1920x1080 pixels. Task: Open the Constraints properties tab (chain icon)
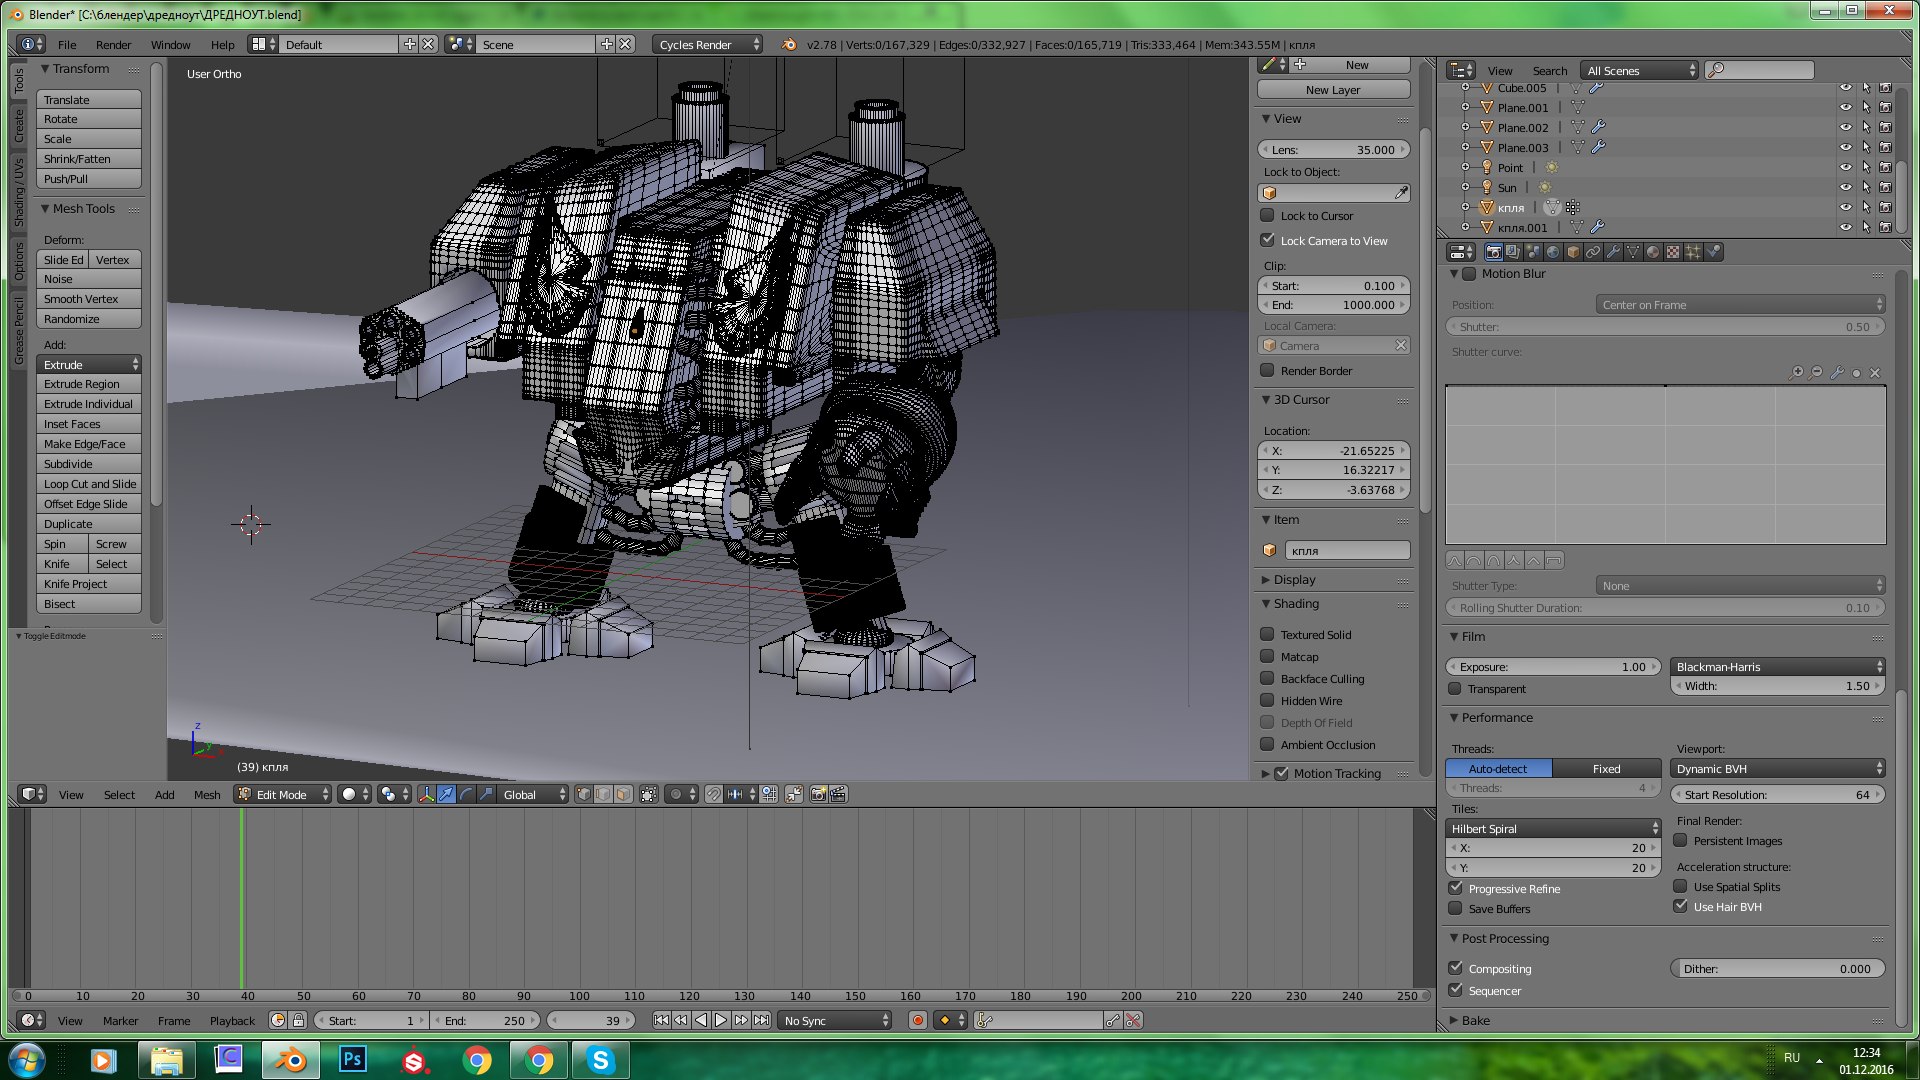[x=1593, y=252]
